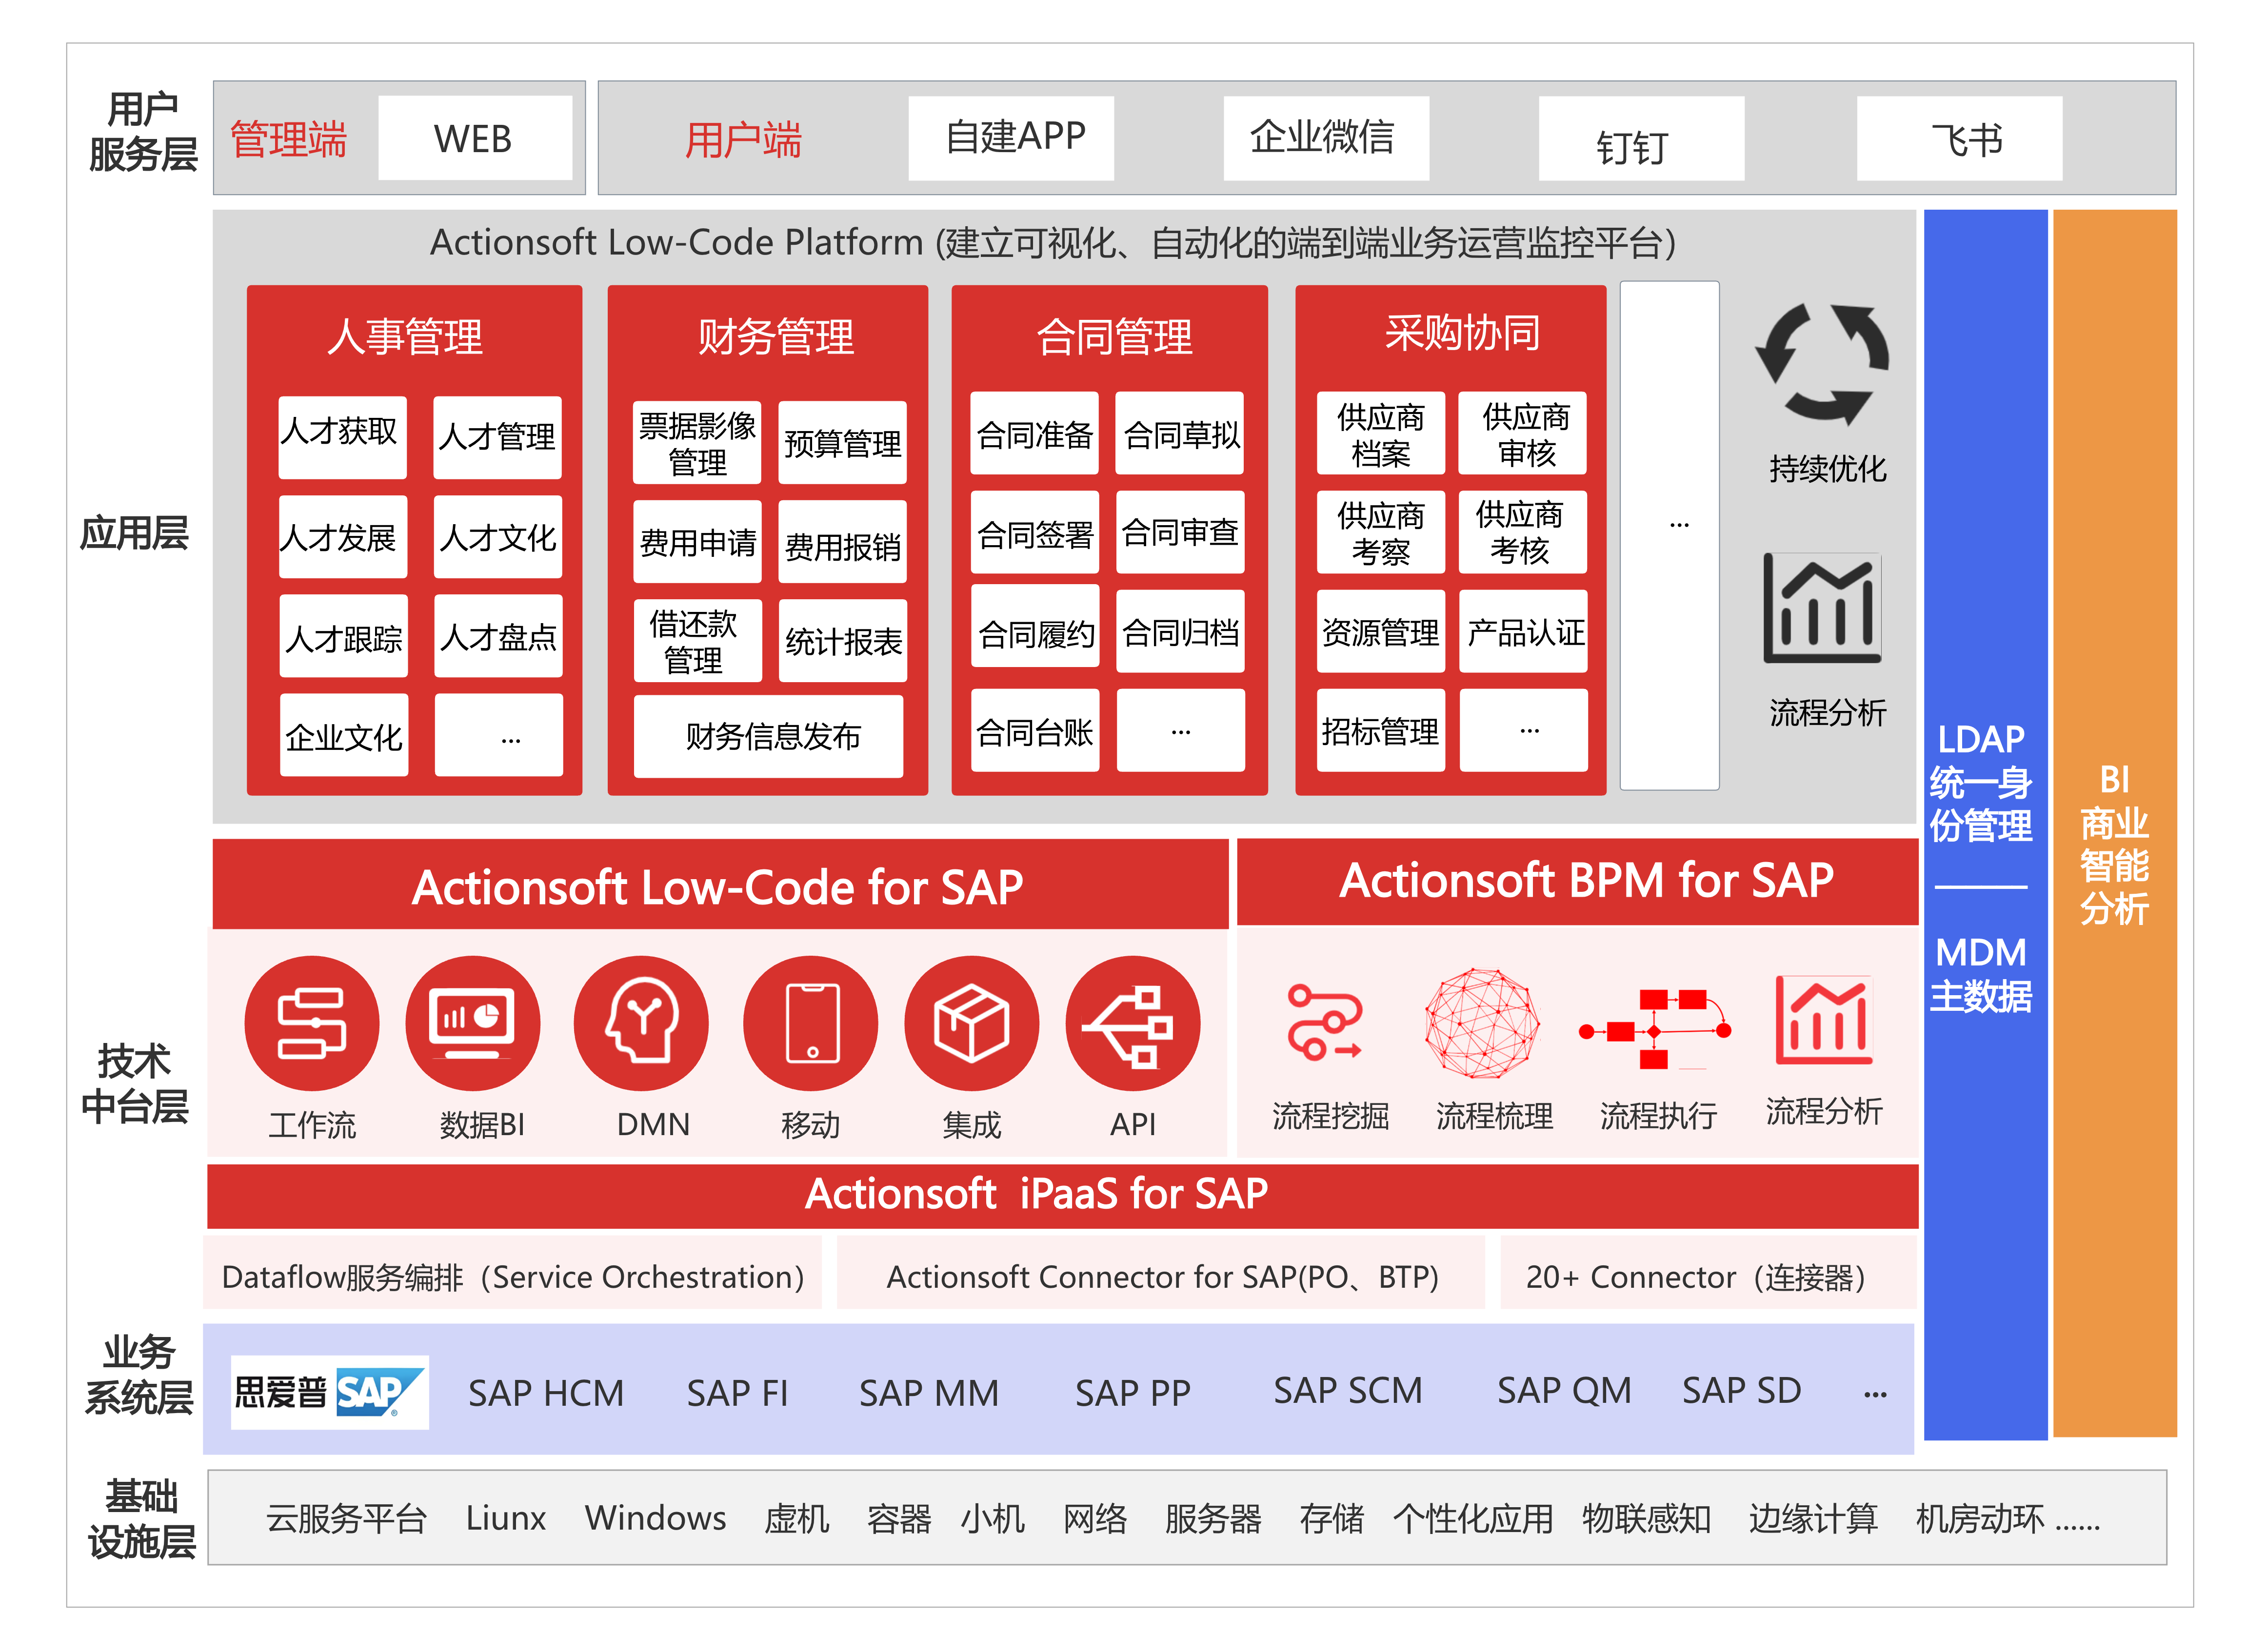Screen dimensions: 2266x1652
Task: Click the SAP SCM label
Action: pyautogui.click(x=1347, y=1390)
